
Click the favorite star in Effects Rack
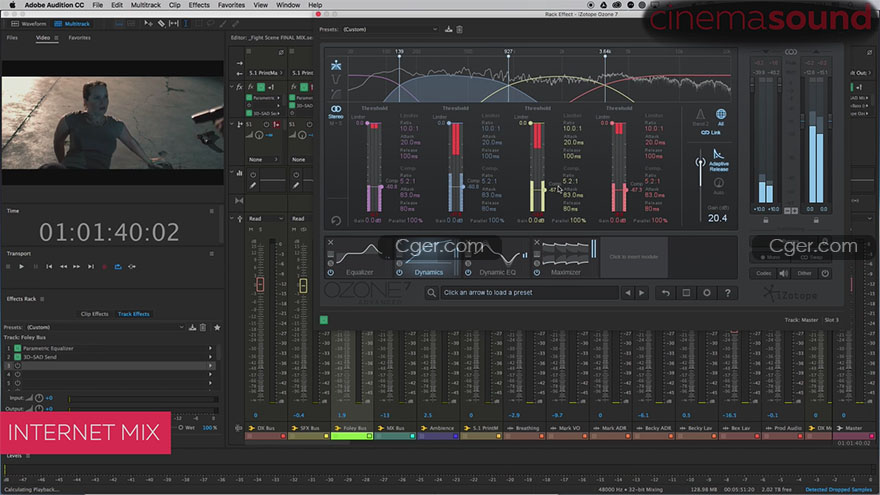click(x=217, y=327)
